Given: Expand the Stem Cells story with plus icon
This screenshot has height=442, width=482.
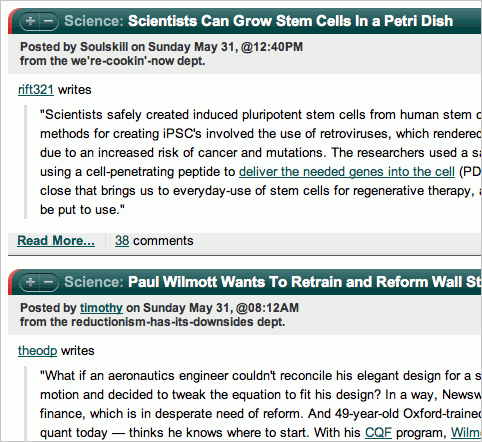Looking at the screenshot, I should coord(30,21).
